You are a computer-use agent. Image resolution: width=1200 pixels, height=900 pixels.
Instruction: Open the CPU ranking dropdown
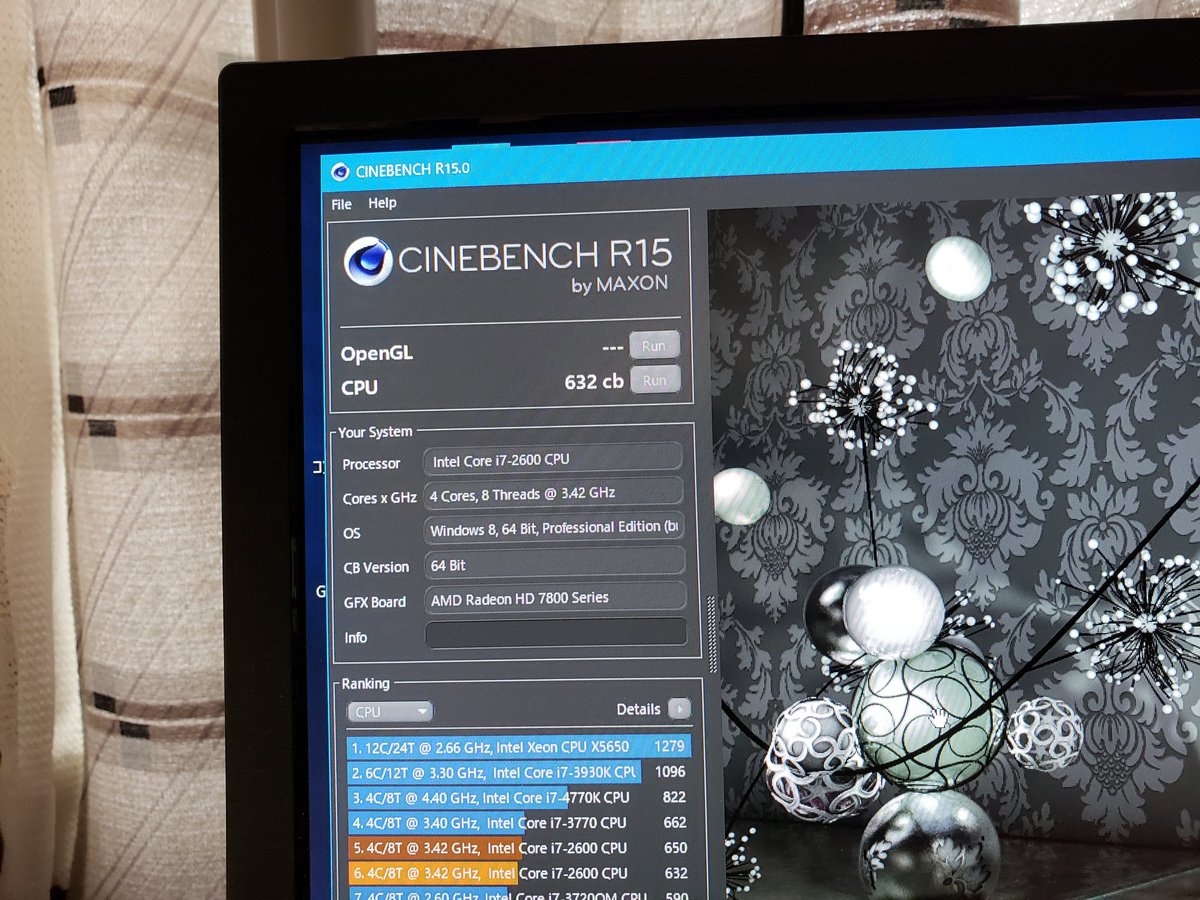(x=390, y=712)
